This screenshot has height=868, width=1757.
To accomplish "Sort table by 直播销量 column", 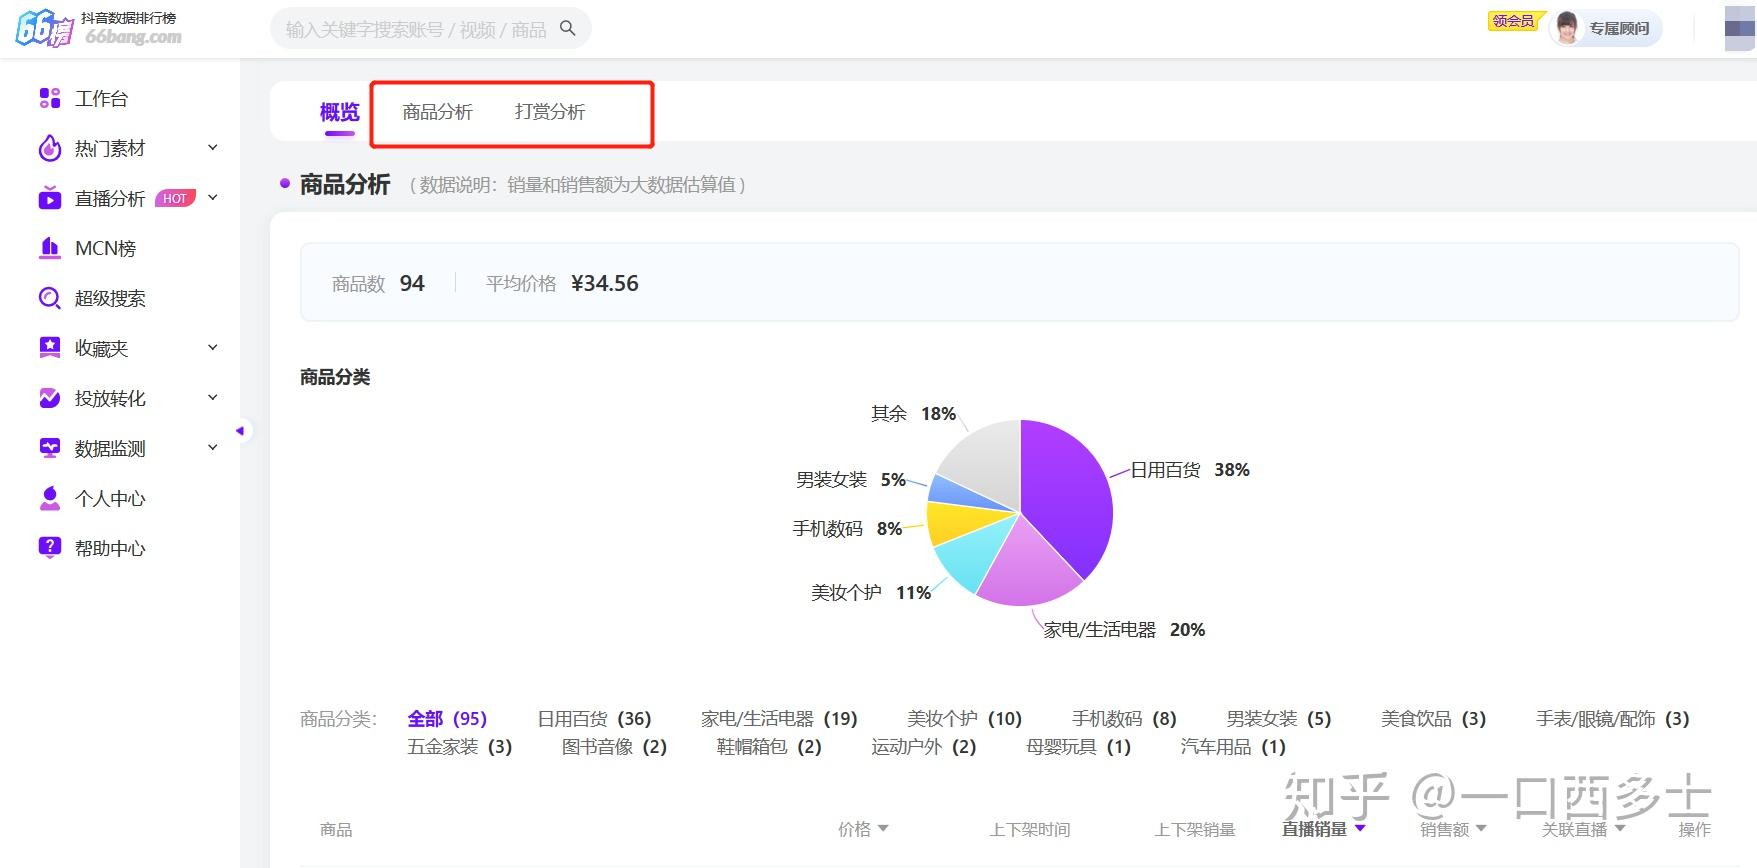I will coord(1324,829).
